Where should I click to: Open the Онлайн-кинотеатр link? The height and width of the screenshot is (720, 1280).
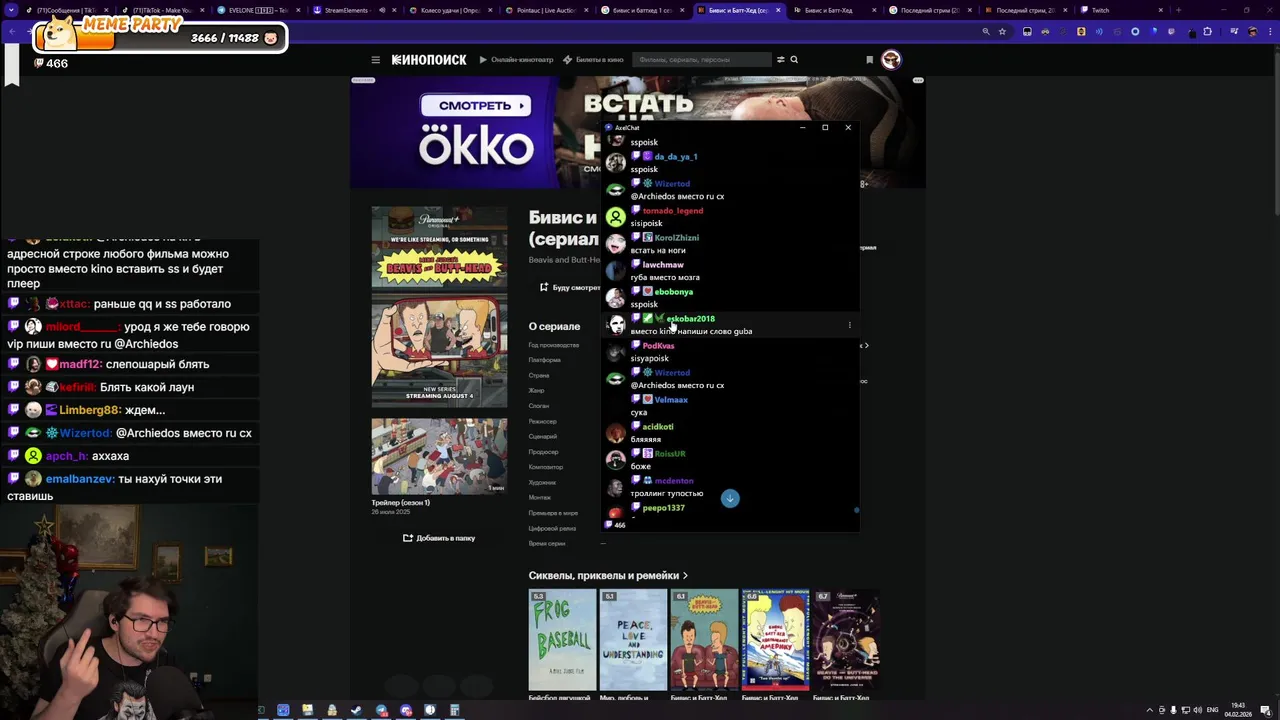pyautogui.click(x=516, y=60)
